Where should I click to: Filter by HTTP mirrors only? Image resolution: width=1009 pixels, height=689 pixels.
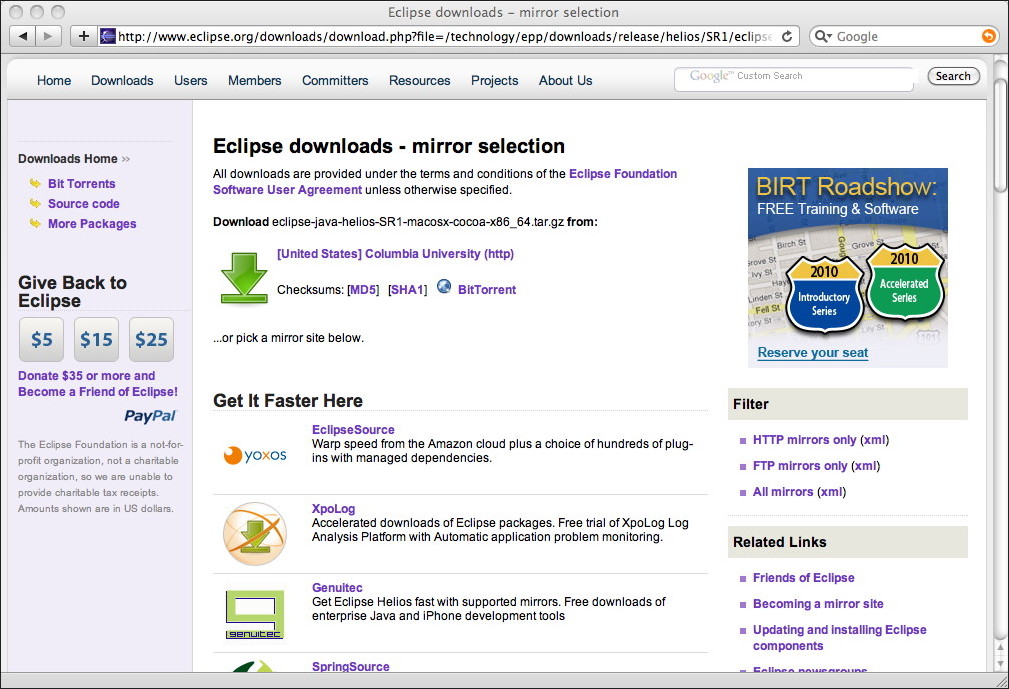pos(804,439)
